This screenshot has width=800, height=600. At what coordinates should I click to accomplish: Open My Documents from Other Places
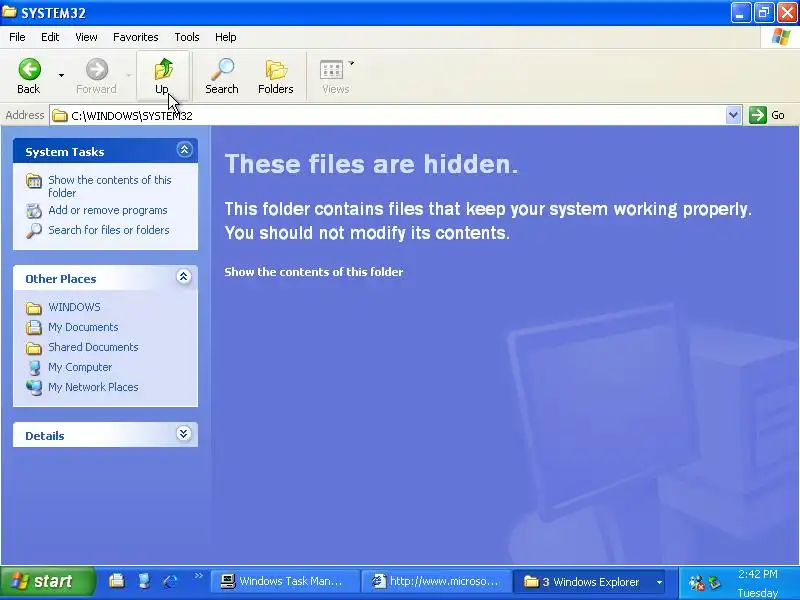(83, 327)
